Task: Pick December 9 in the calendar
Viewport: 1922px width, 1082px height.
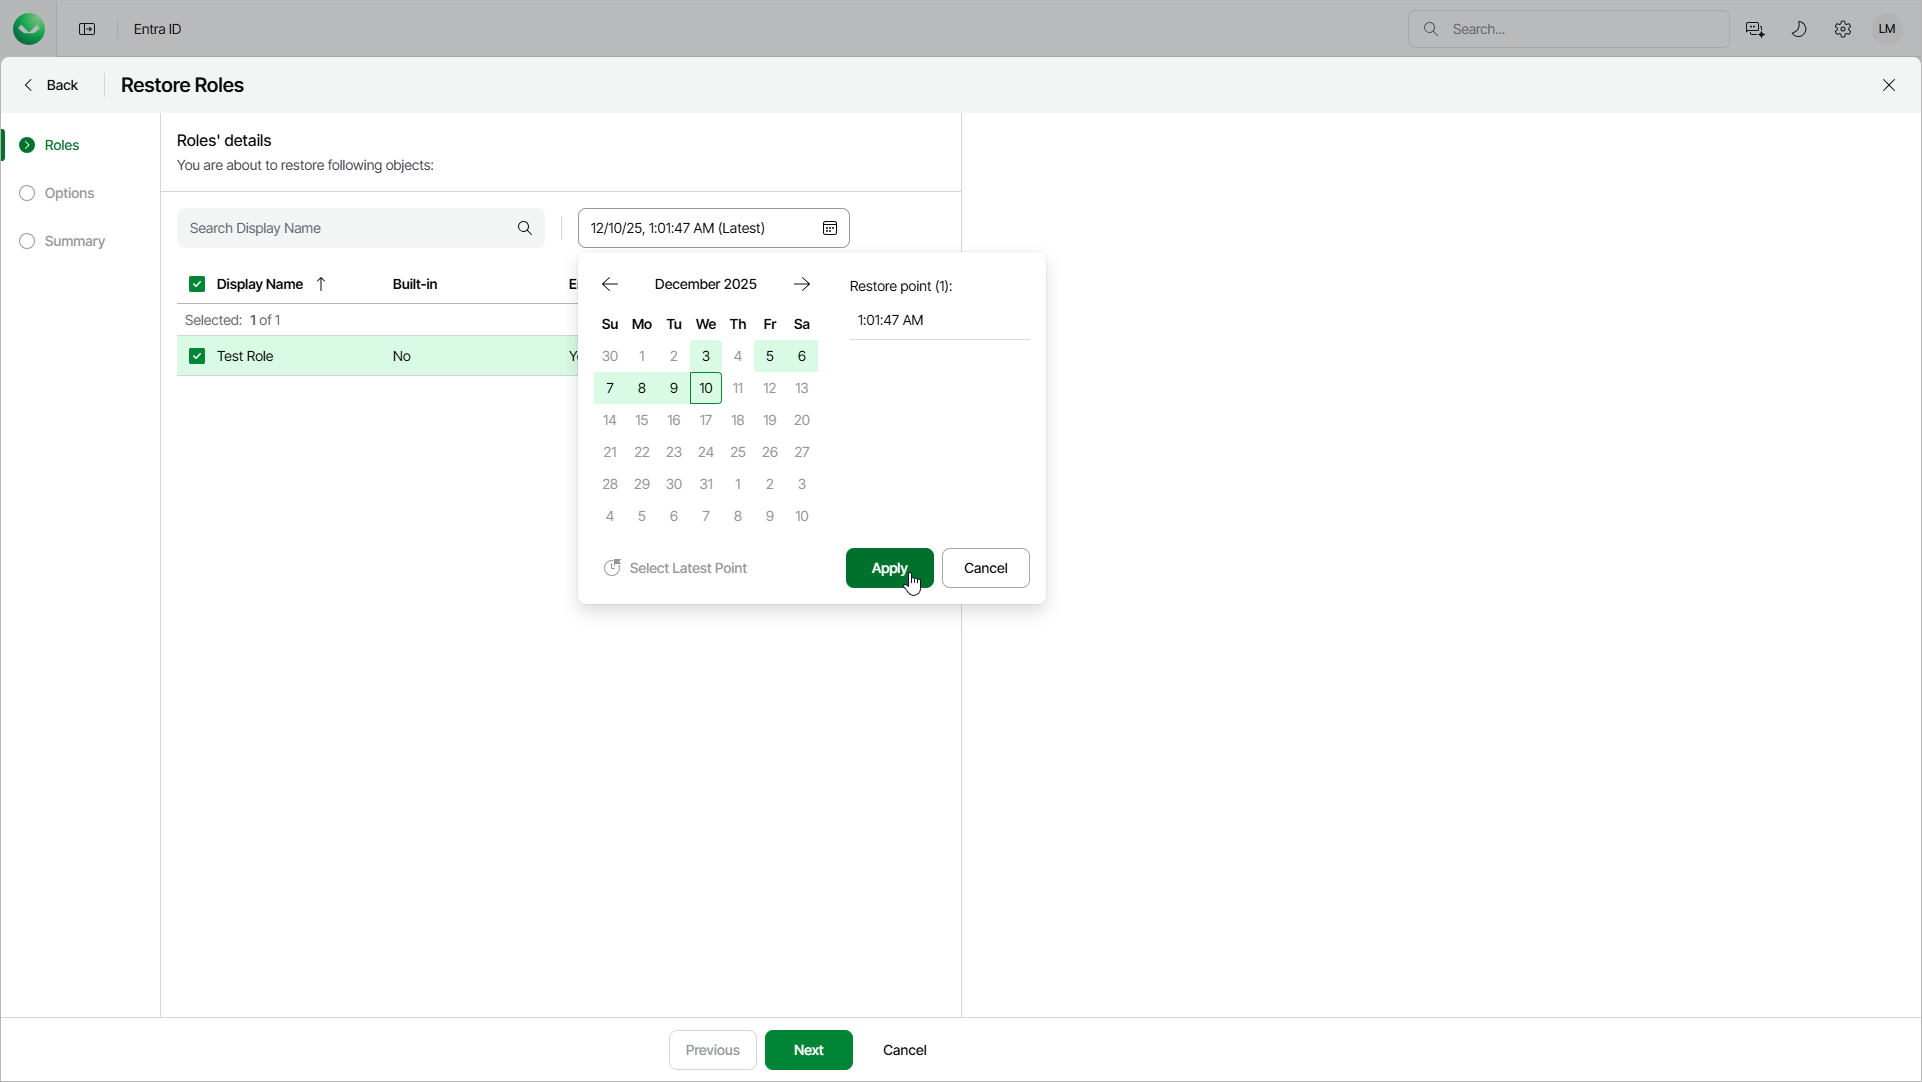Action: coord(674,389)
